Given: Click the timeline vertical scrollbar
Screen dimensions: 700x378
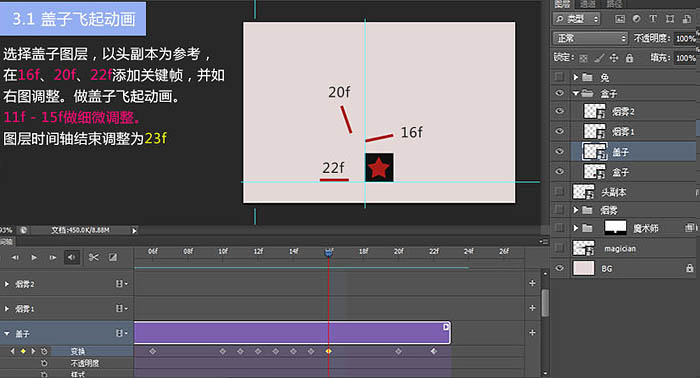Looking at the screenshot, I should point(545,303).
